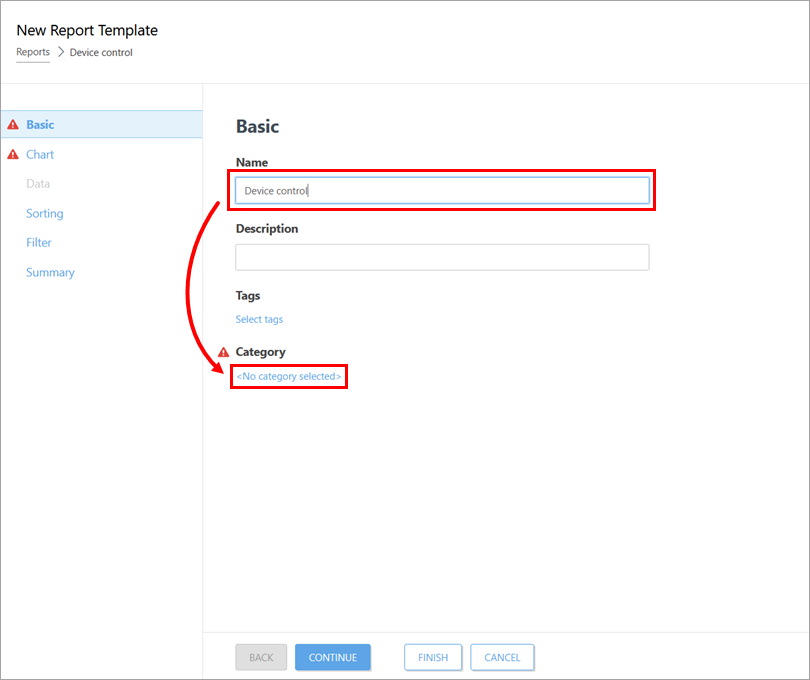Viewport: 810px width, 680px height.
Task: Click the warning icon beside Basic
Action: (13, 125)
